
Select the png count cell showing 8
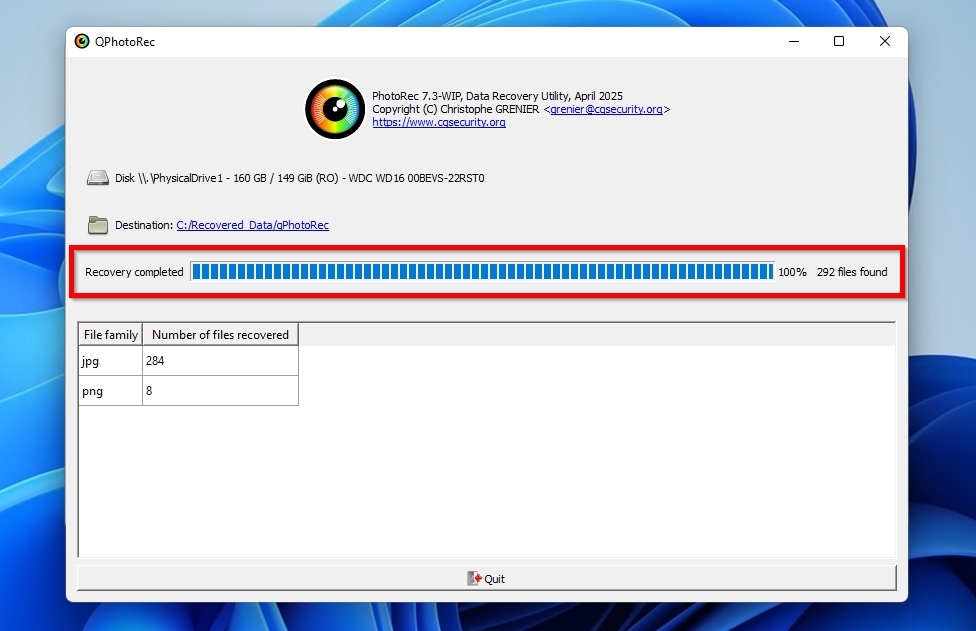click(x=220, y=391)
